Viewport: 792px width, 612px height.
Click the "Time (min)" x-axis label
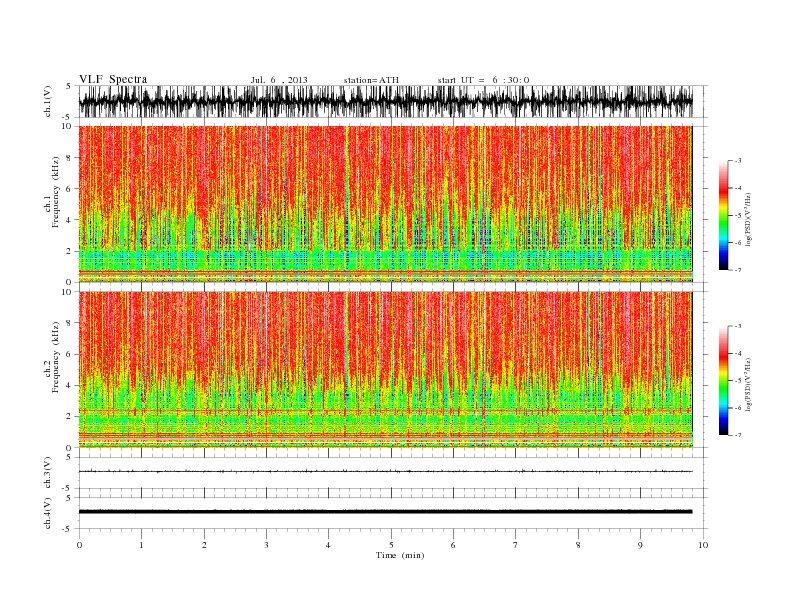[400, 555]
